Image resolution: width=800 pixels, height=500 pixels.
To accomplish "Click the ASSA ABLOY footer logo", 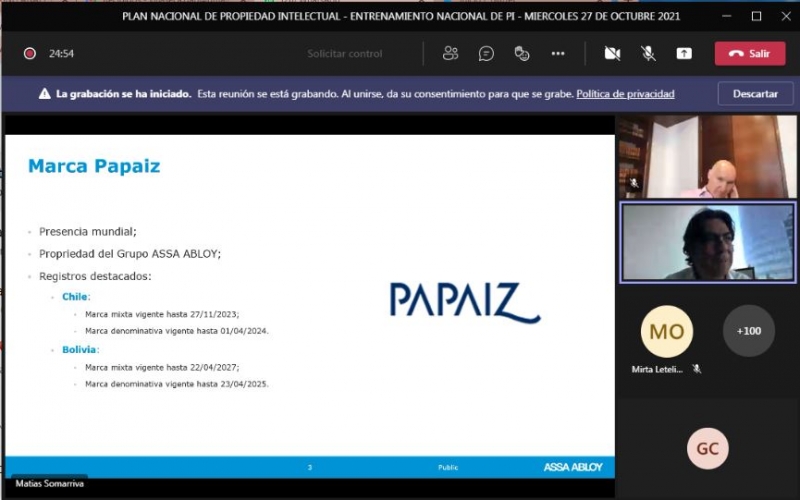I will 572,467.
